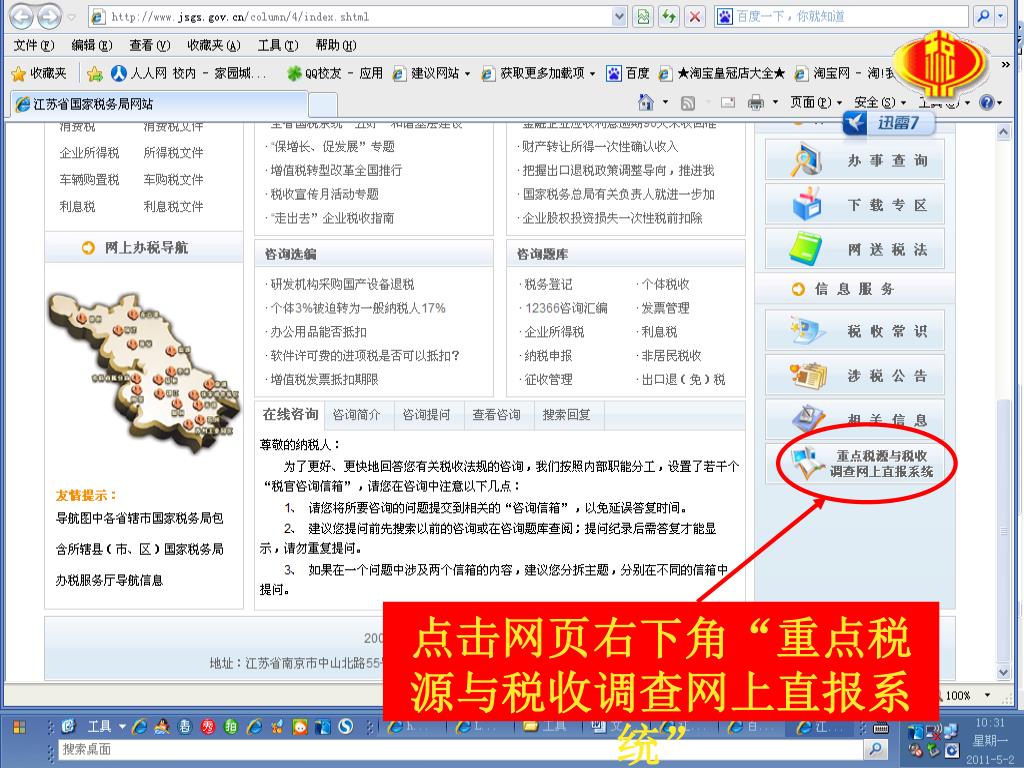Switch to the 咨询提问 tab
This screenshot has width=1024, height=768.
pos(426,415)
